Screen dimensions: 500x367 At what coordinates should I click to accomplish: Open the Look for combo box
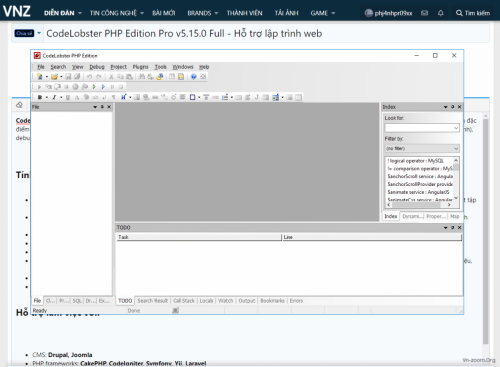(422, 128)
